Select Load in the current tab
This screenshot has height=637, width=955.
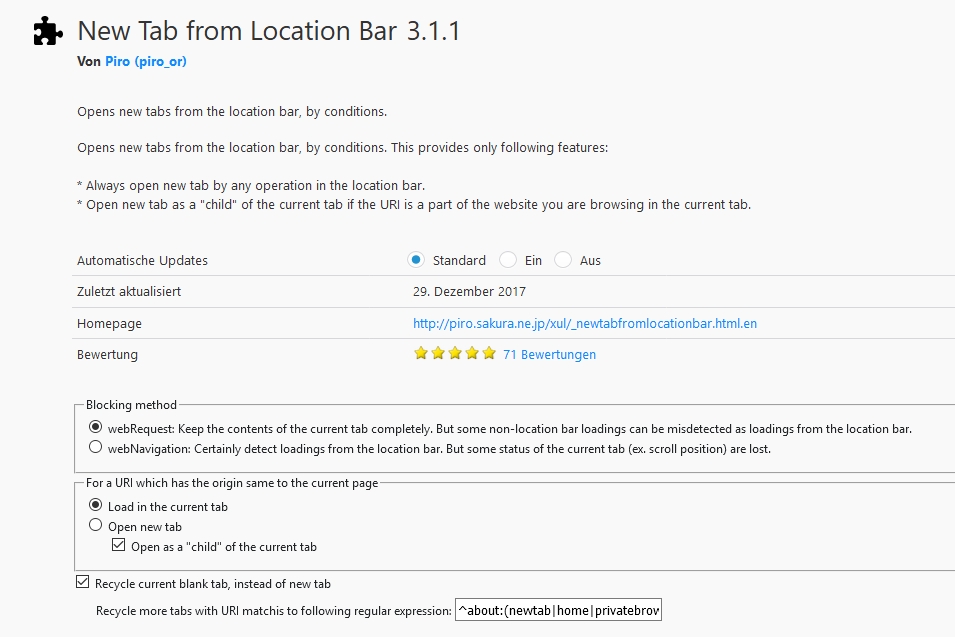point(96,506)
